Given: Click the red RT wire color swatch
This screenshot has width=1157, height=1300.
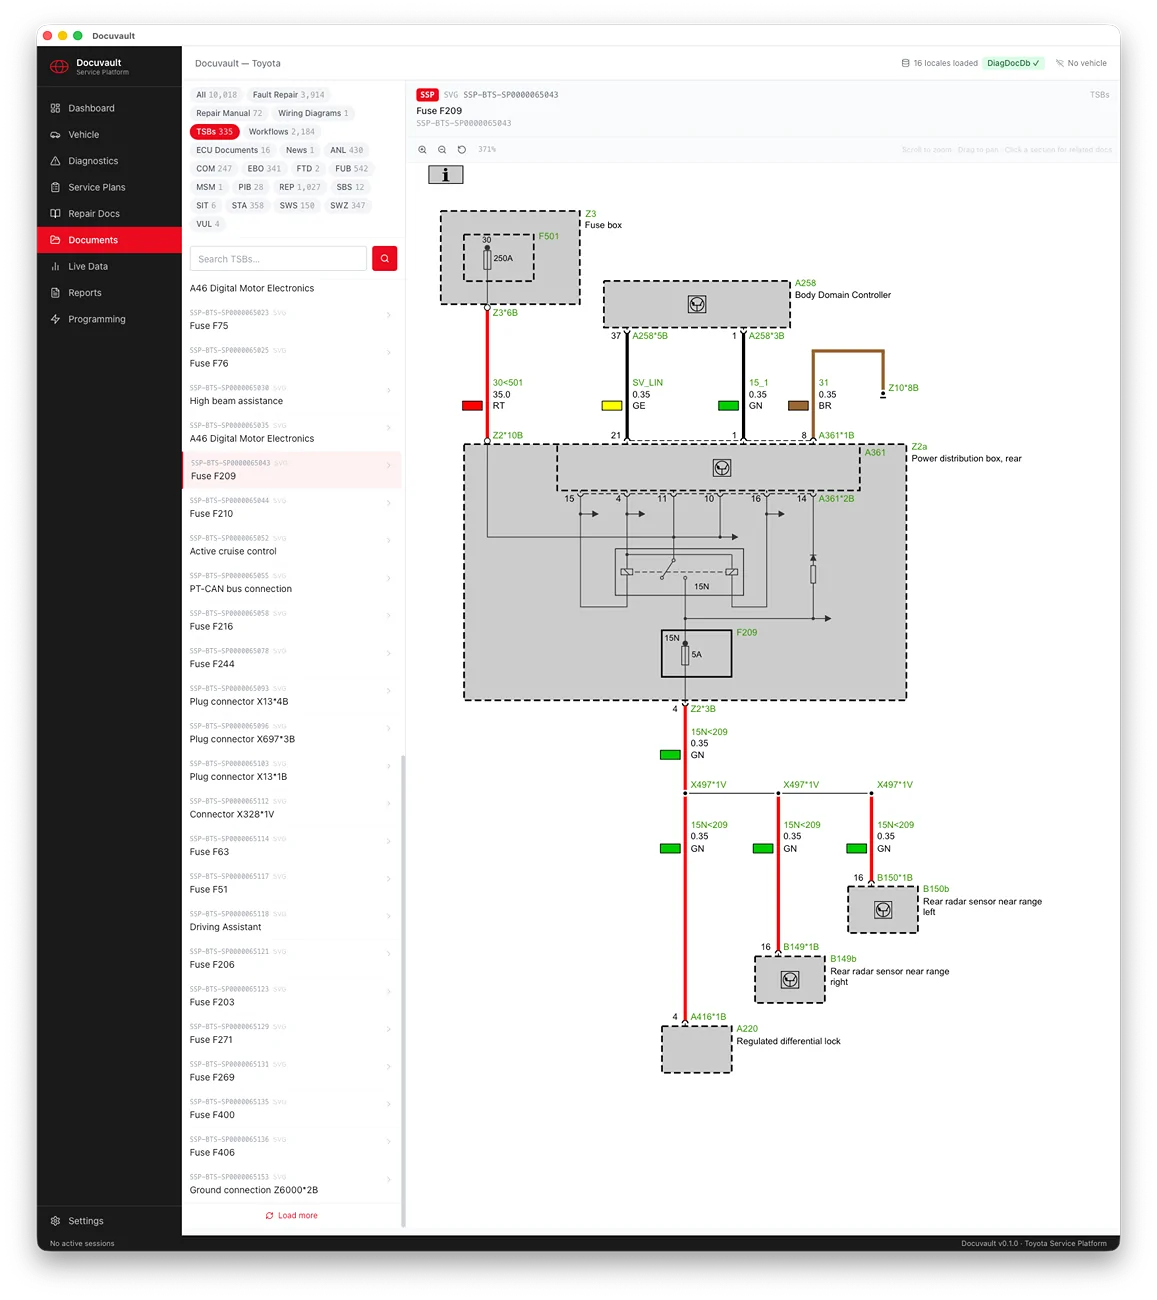Looking at the screenshot, I should click(472, 406).
